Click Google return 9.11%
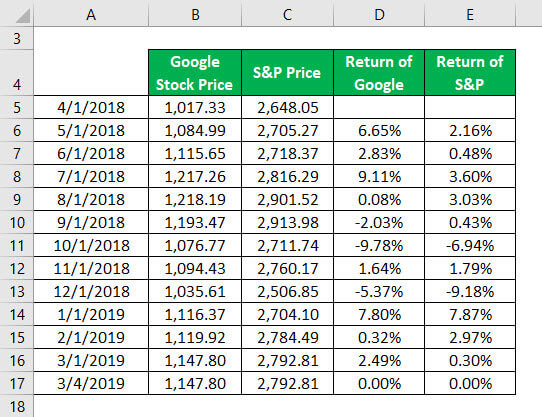 click(379, 176)
